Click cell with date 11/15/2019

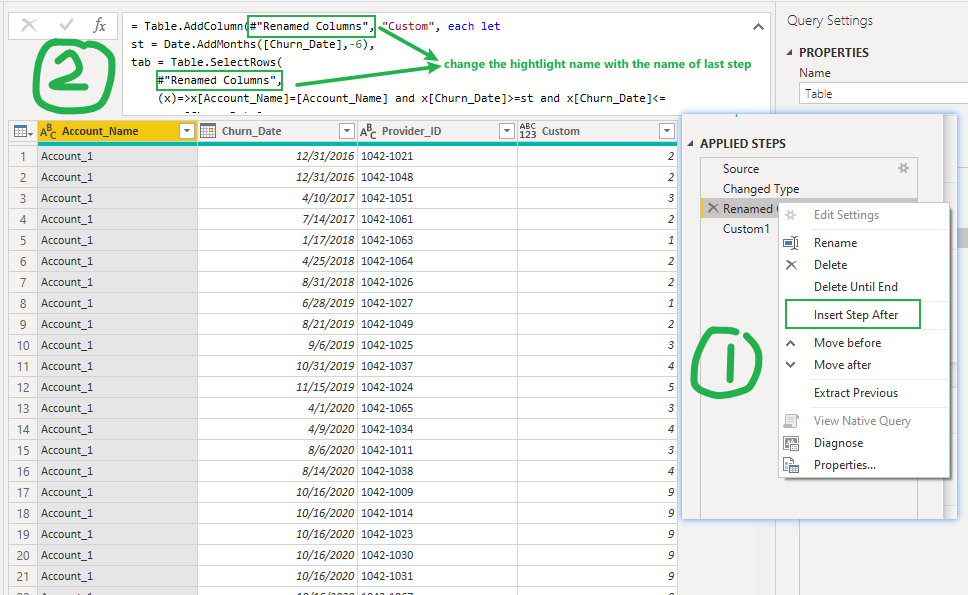click(277, 387)
